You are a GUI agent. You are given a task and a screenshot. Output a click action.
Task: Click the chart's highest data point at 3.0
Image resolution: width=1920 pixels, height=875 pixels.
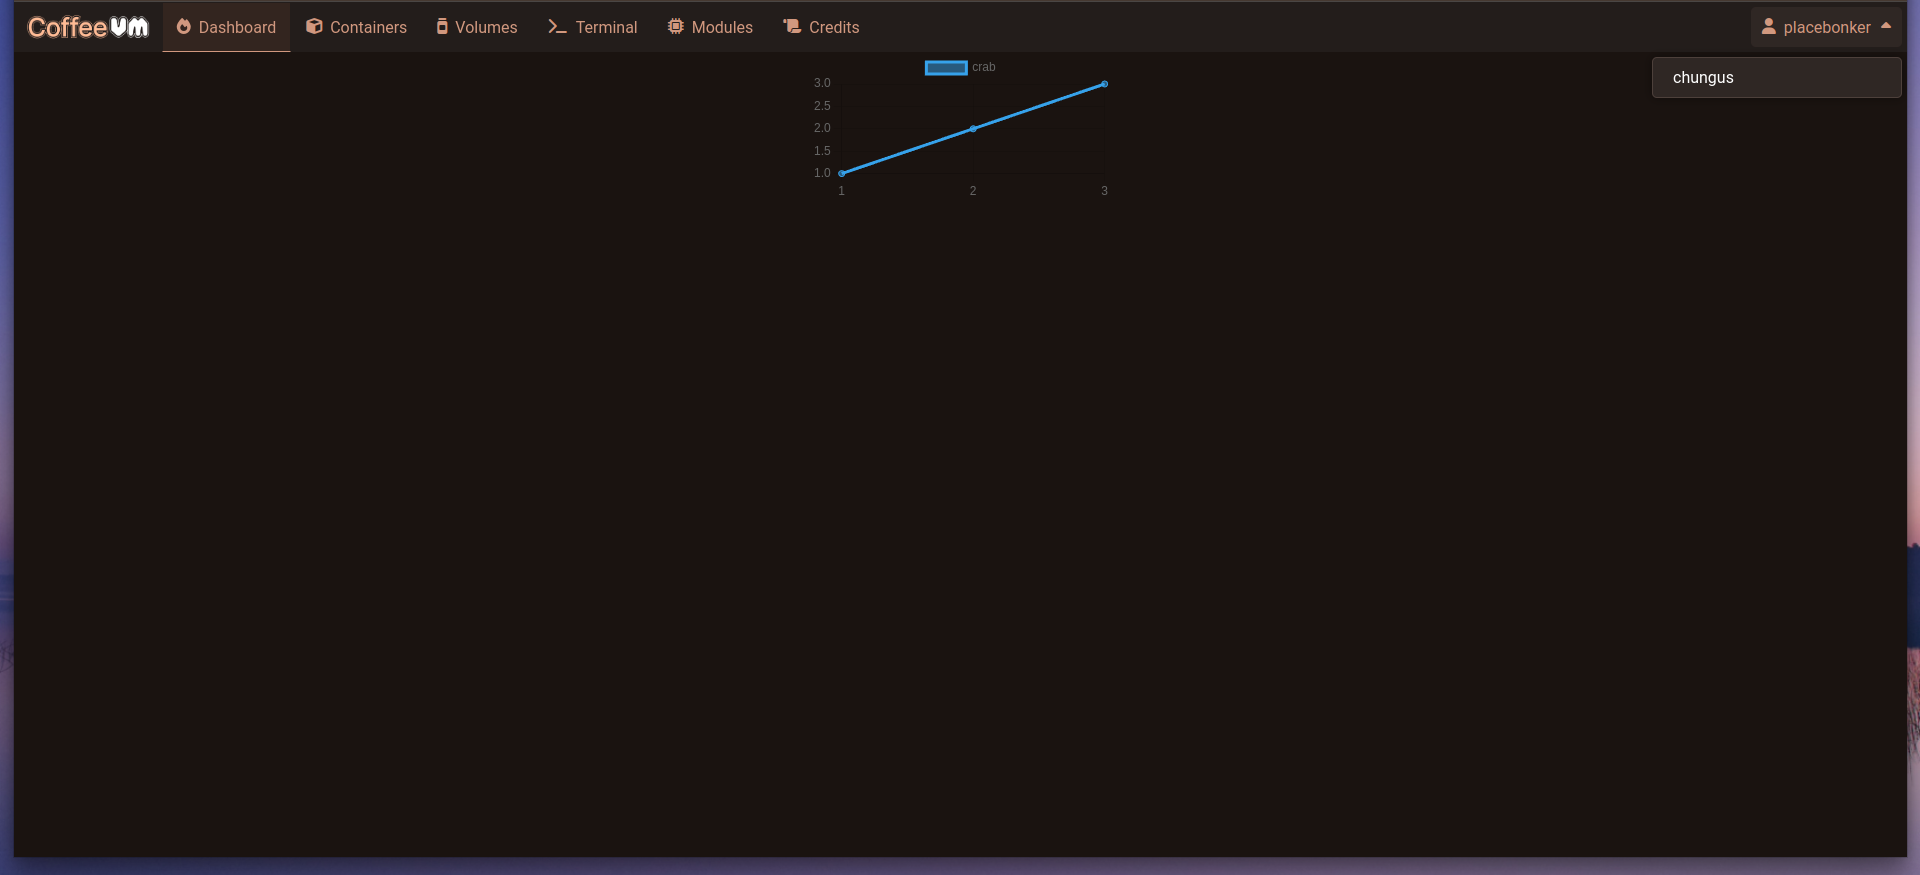[x=1104, y=84]
